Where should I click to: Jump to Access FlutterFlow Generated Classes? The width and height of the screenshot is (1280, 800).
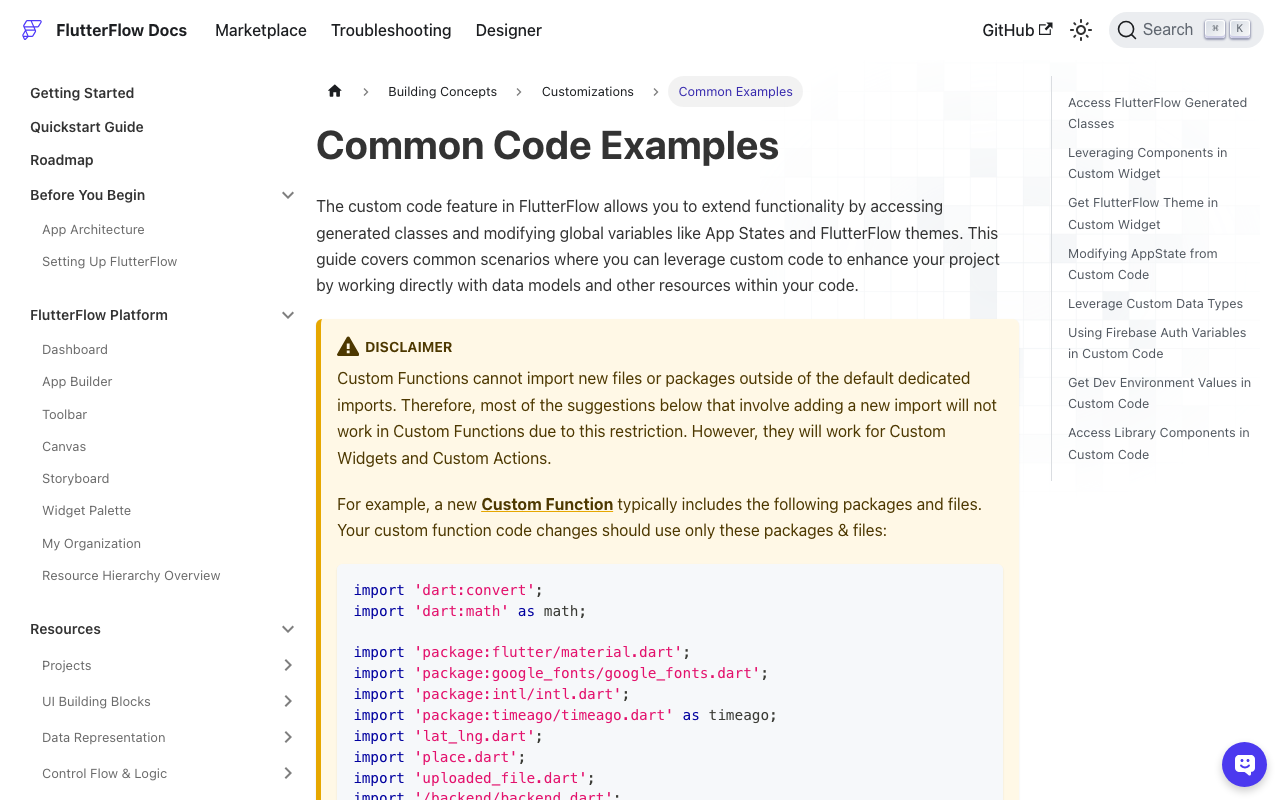[1157, 113]
